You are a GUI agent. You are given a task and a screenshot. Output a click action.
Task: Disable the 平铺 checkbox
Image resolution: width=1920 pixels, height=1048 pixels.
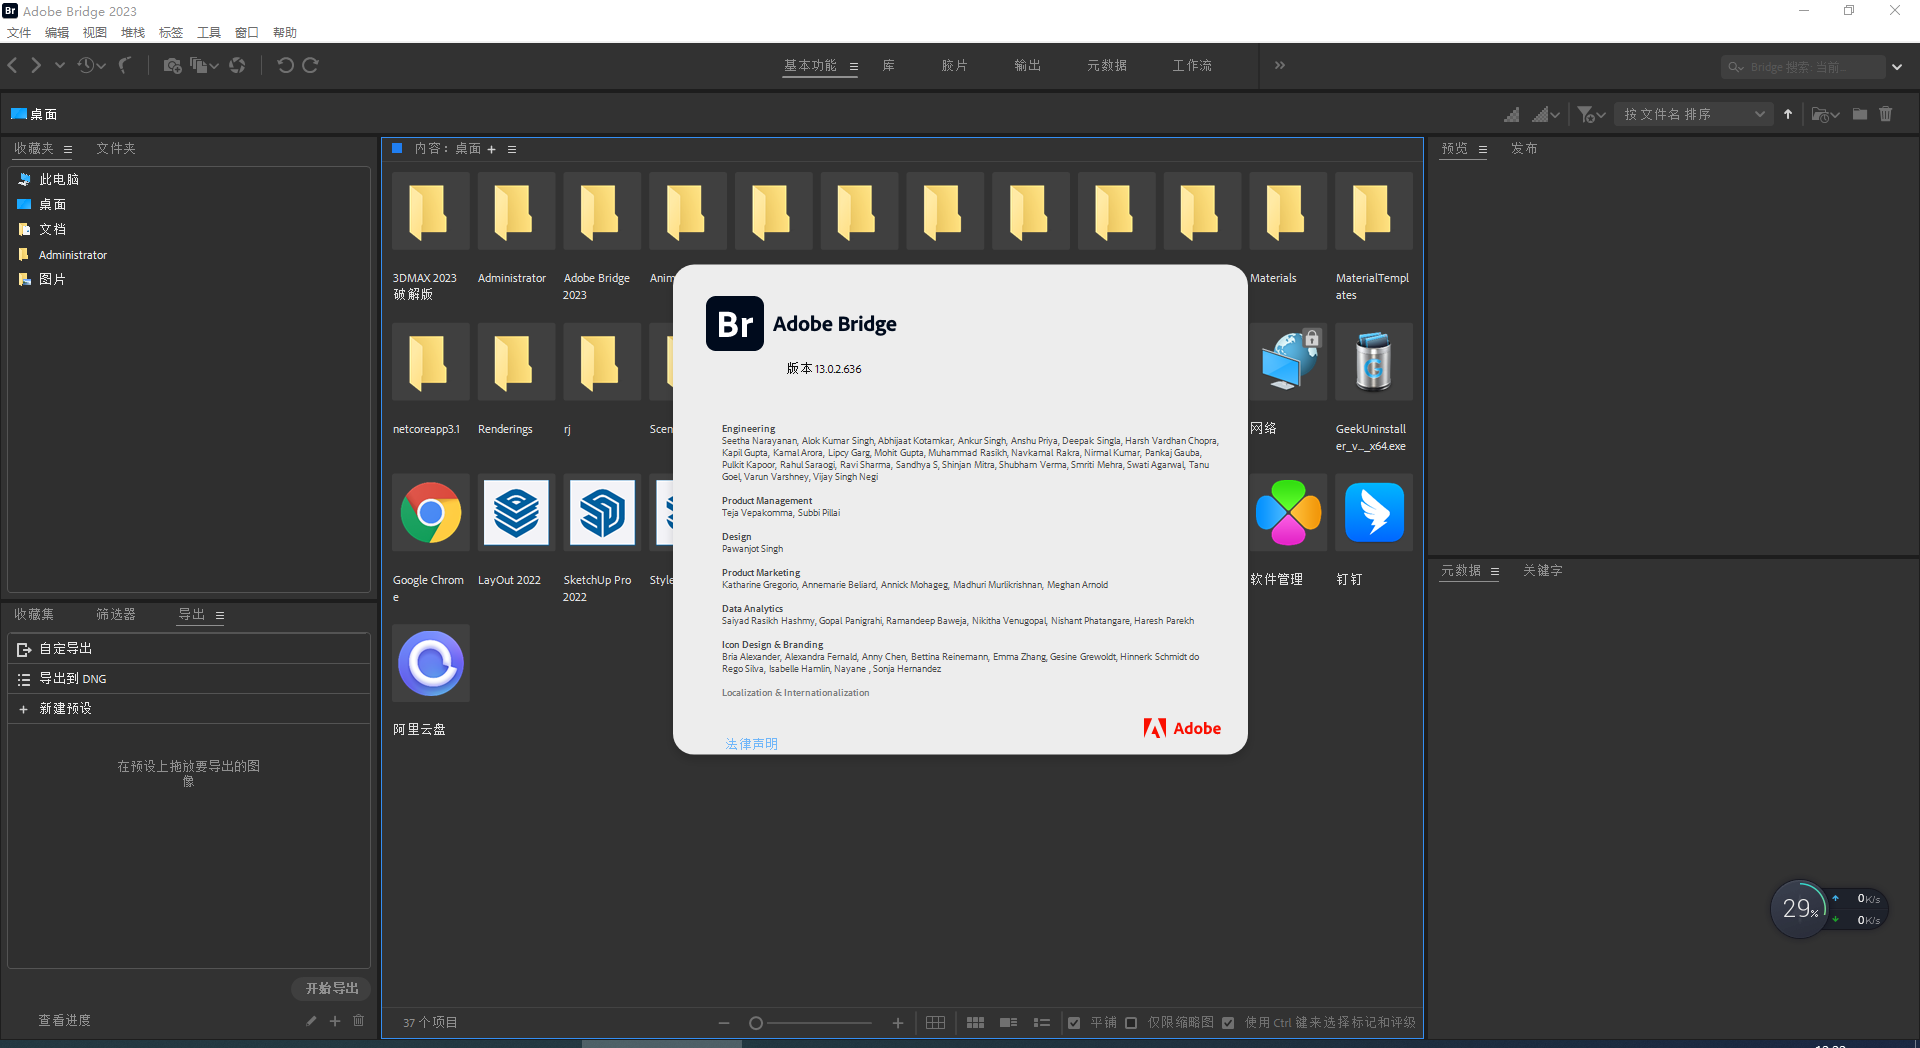[1074, 1022]
